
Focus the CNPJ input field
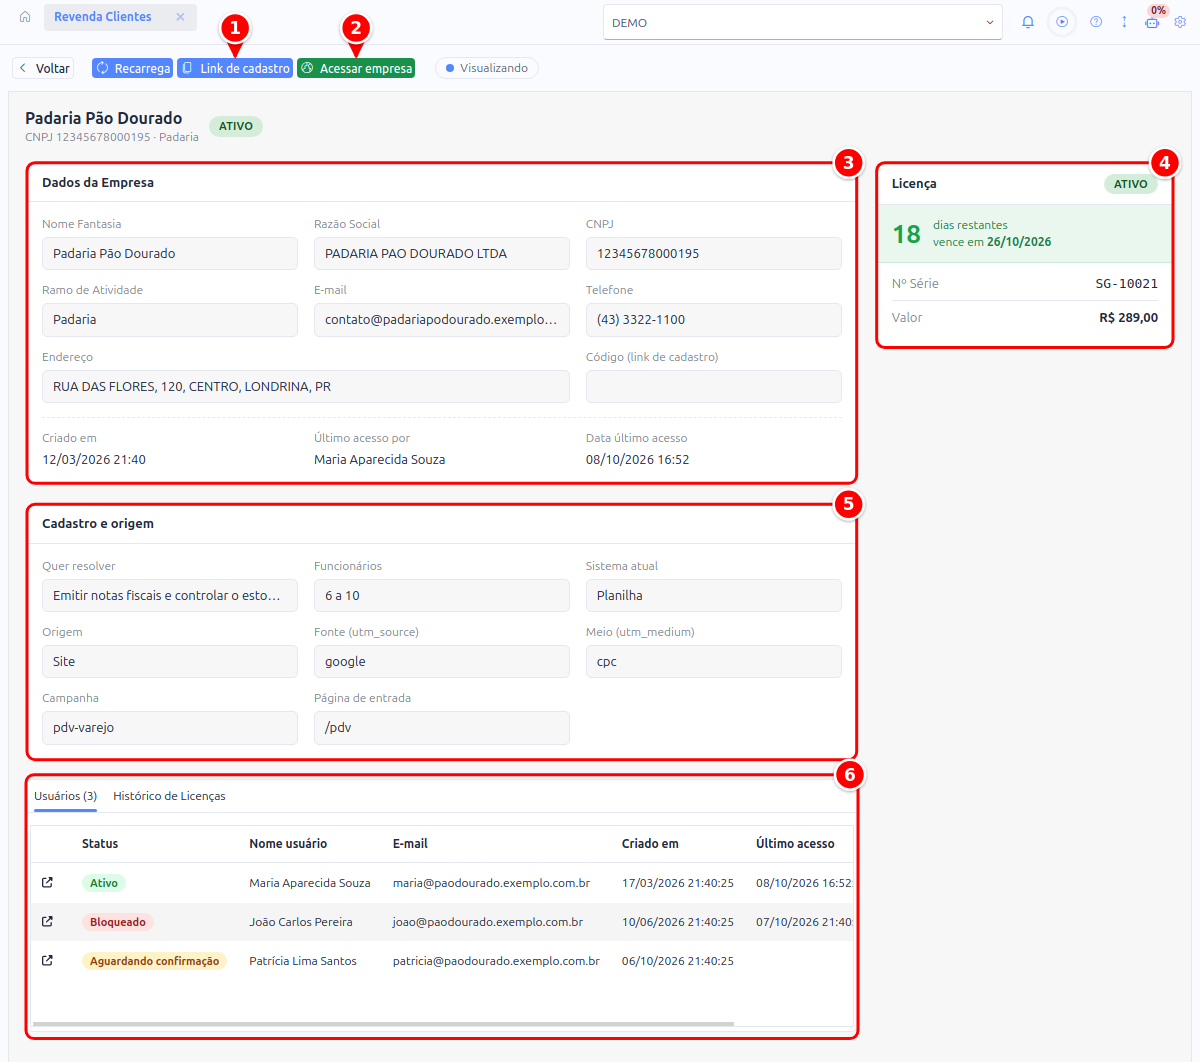click(714, 254)
